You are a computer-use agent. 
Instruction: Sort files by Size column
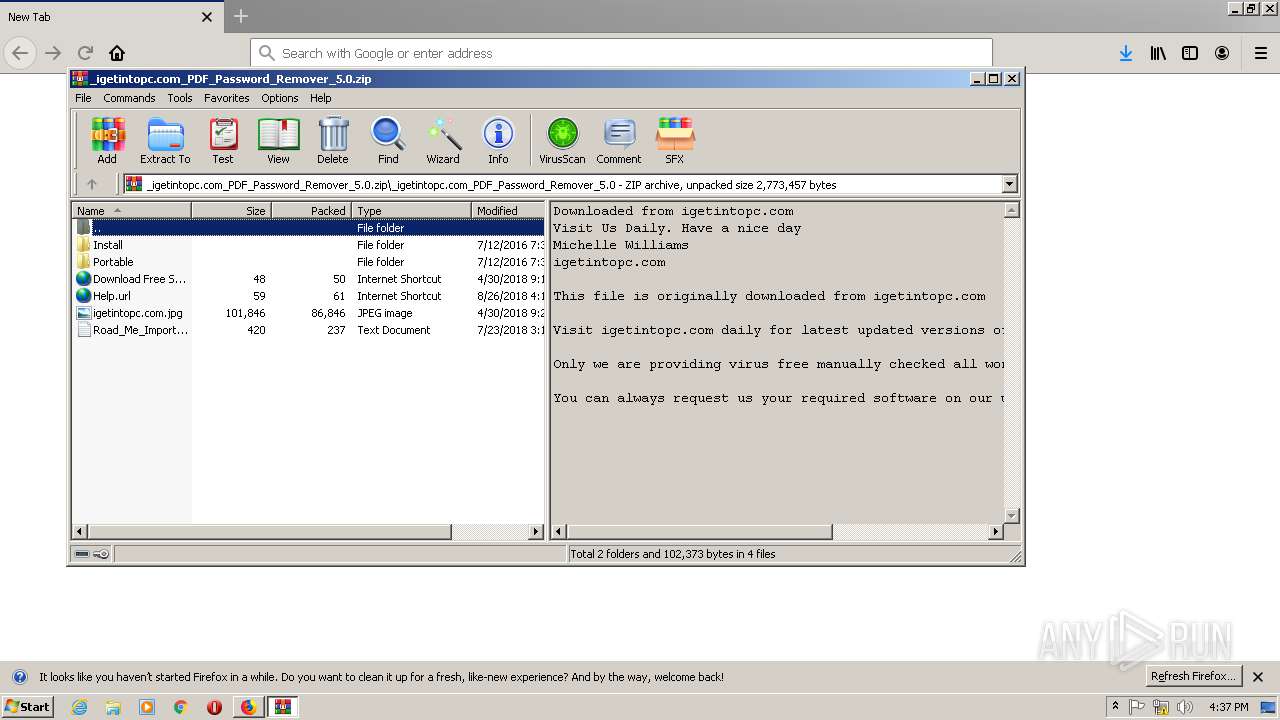[x=232, y=210]
